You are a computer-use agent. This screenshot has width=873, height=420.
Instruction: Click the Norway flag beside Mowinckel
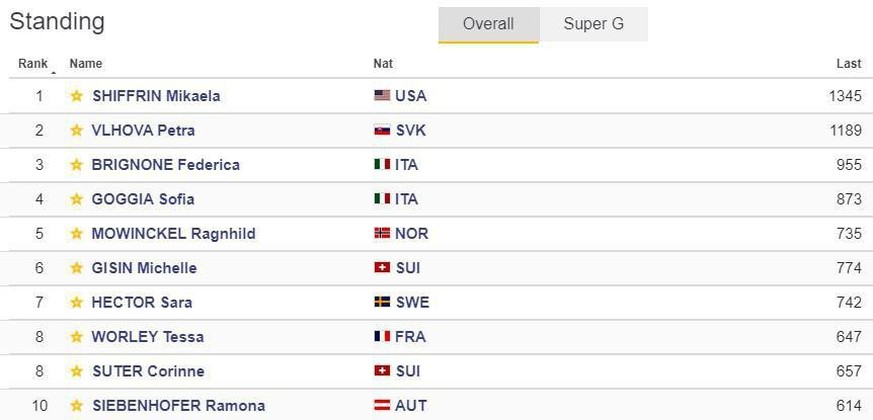coord(382,233)
